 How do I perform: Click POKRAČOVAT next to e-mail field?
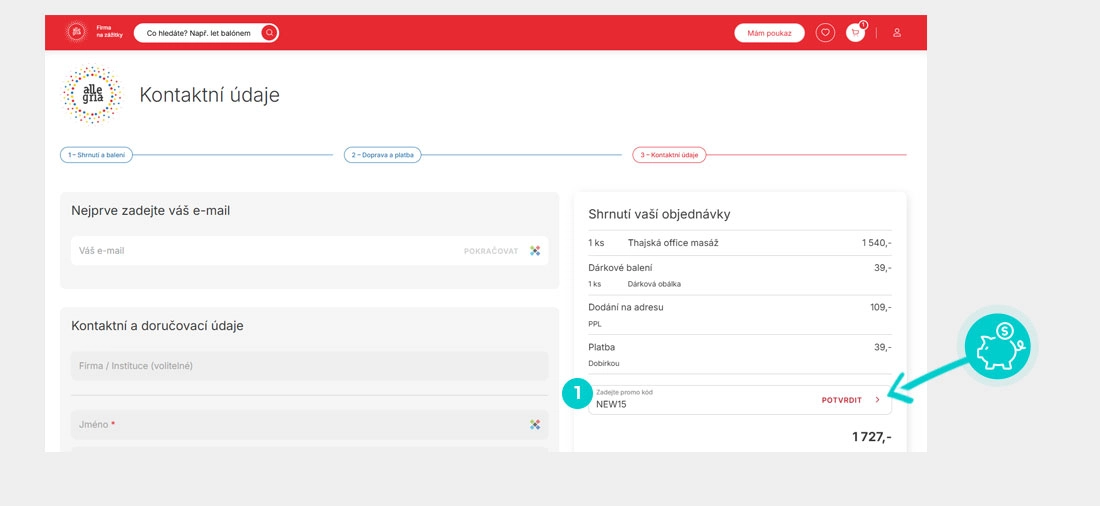click(x=491, y=251)
